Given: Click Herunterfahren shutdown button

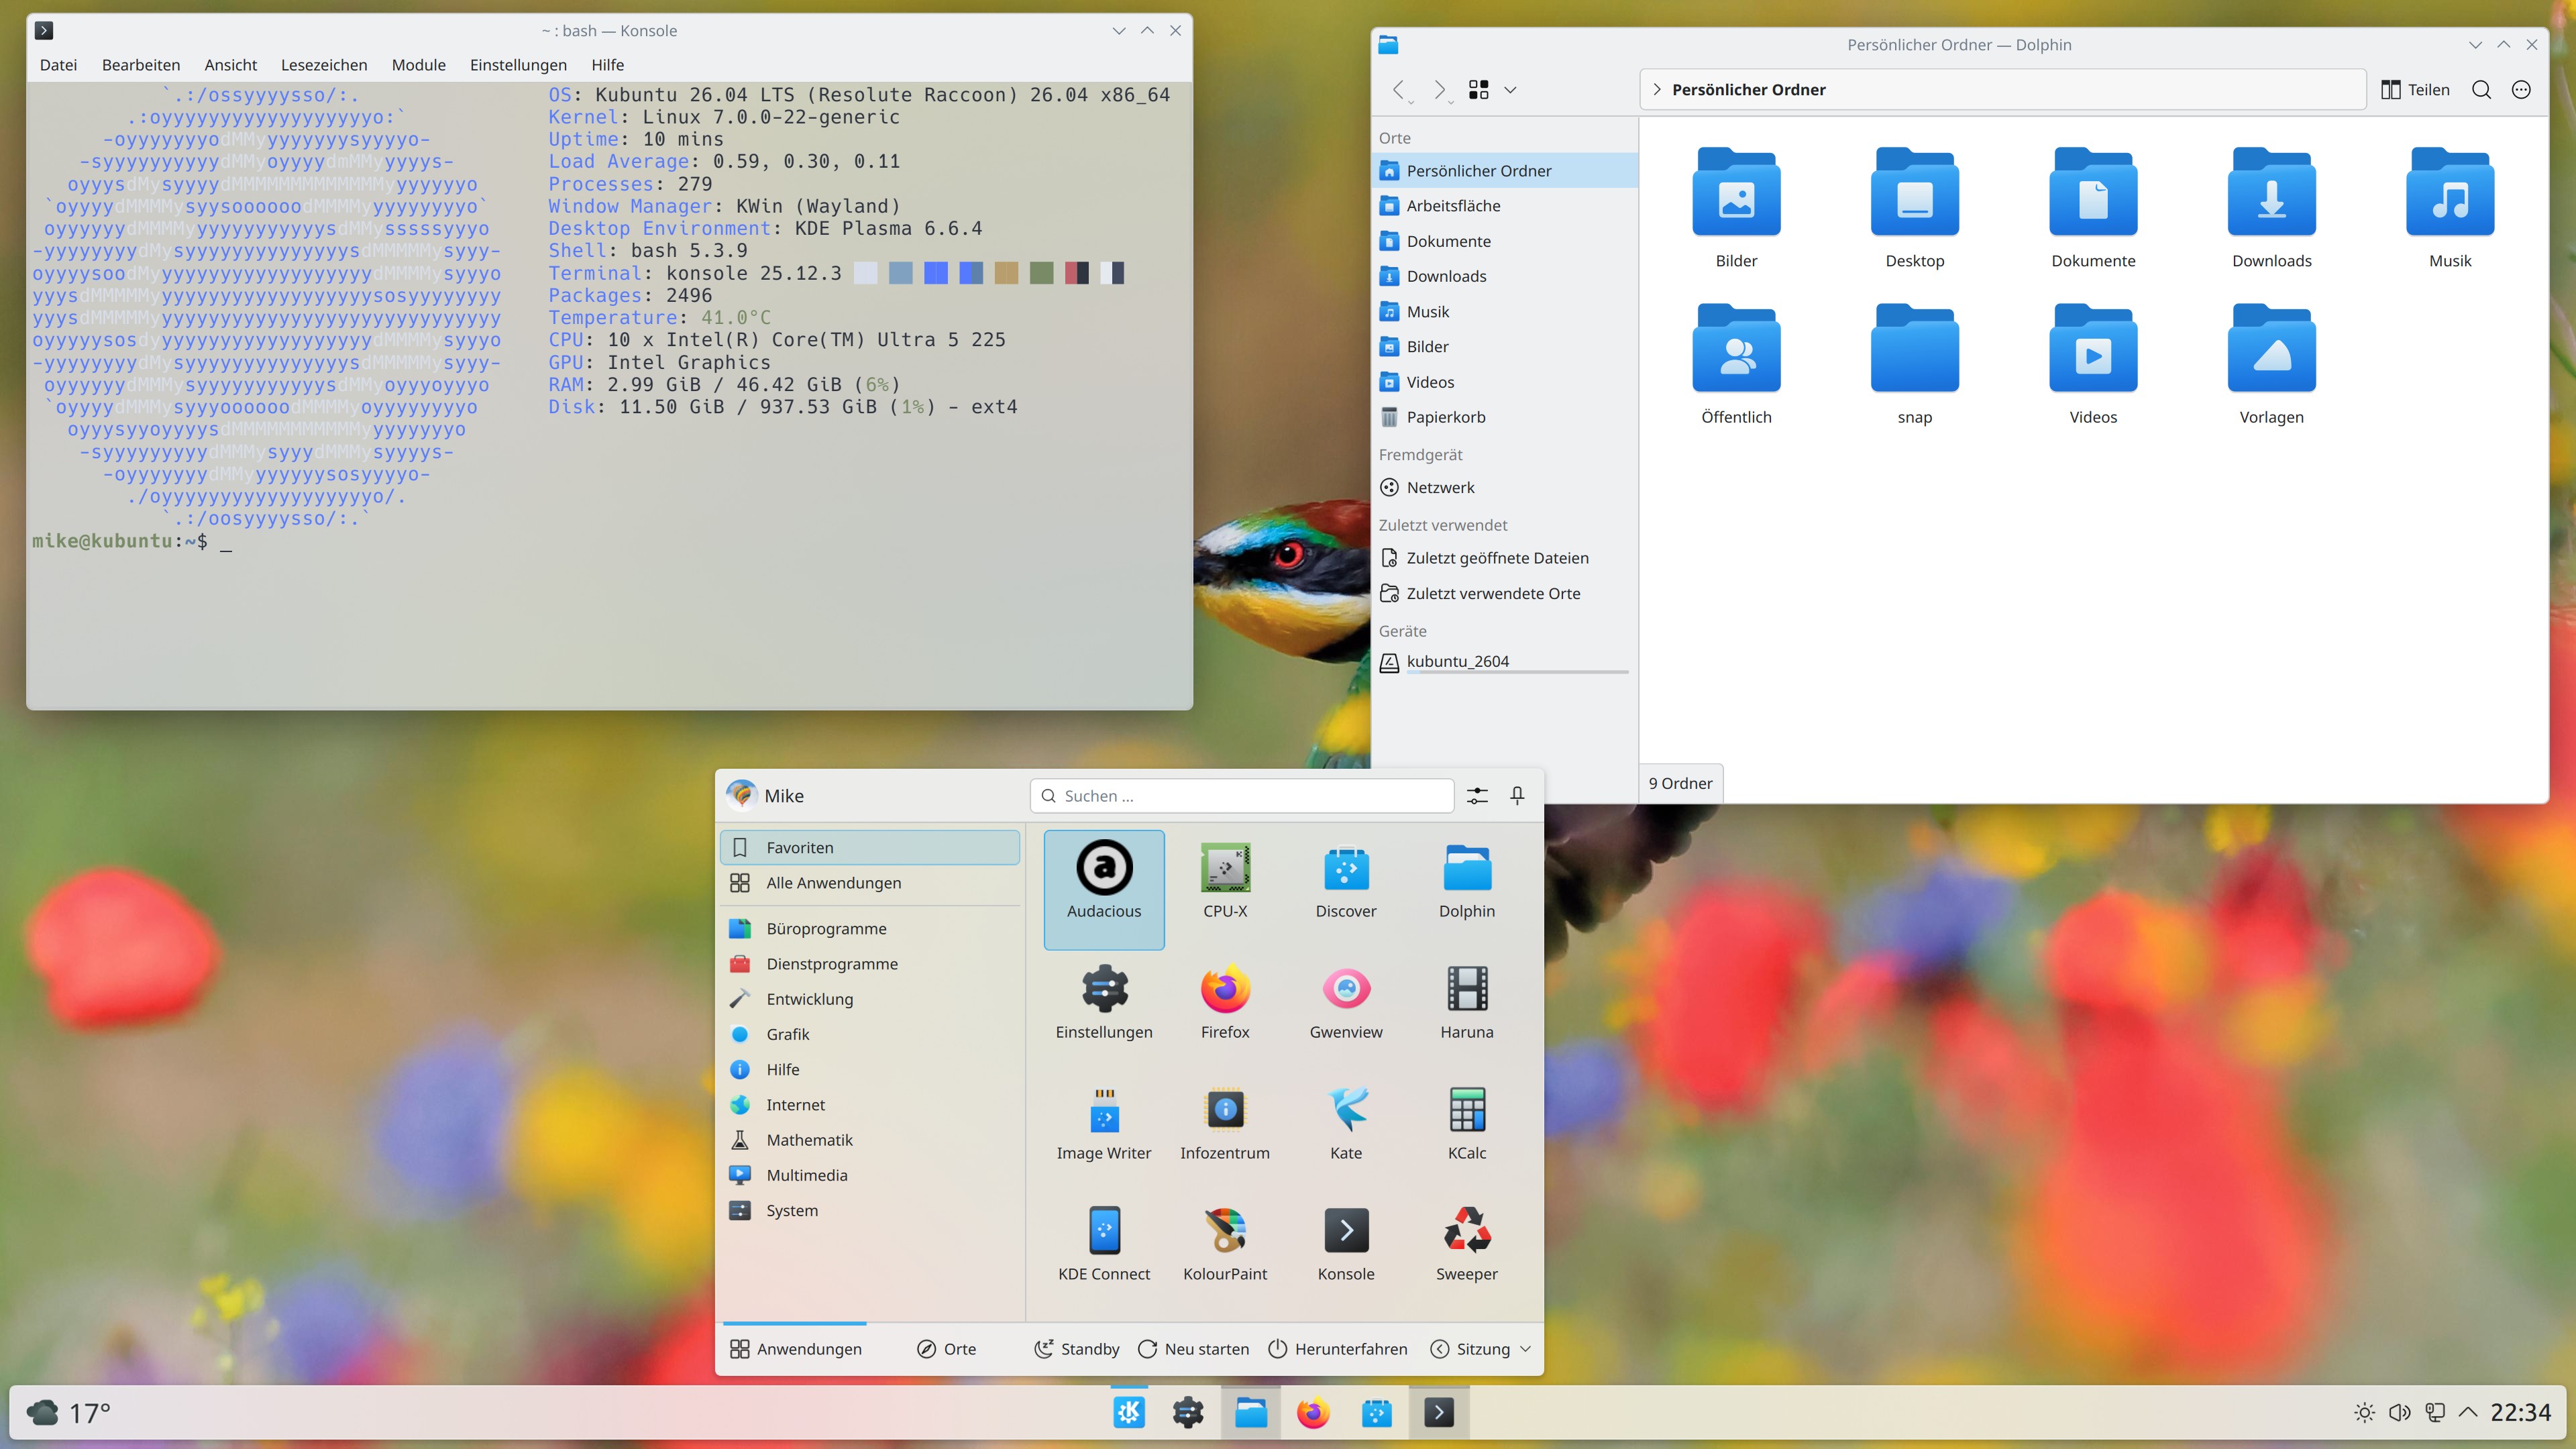Looking at the screenshot, I should 1338,1349.
